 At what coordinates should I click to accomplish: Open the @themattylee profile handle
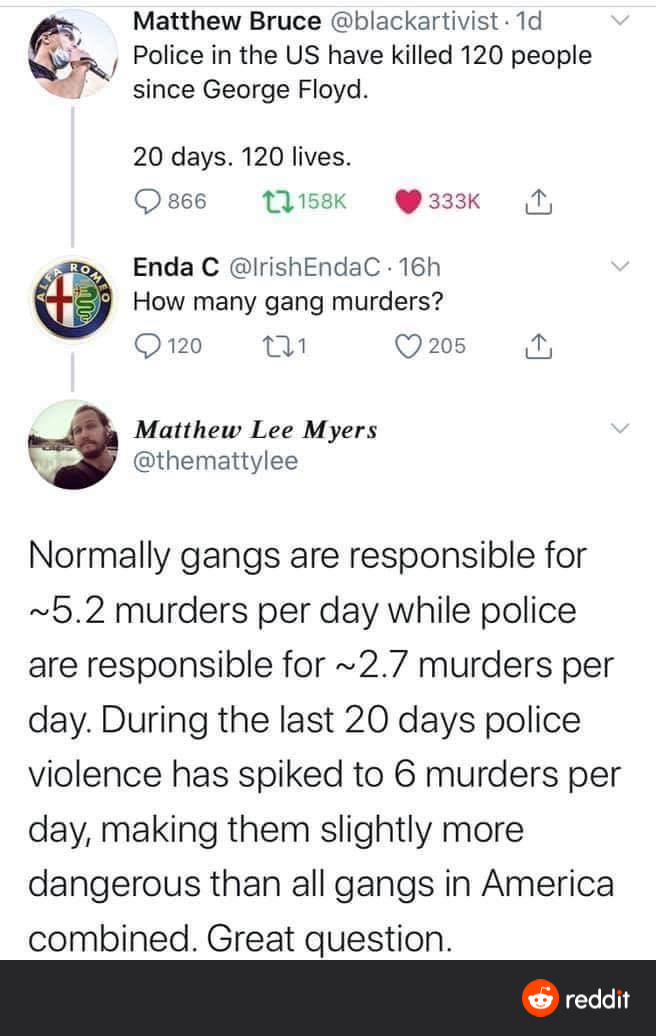pyautogui.click(x=215, y=461)
